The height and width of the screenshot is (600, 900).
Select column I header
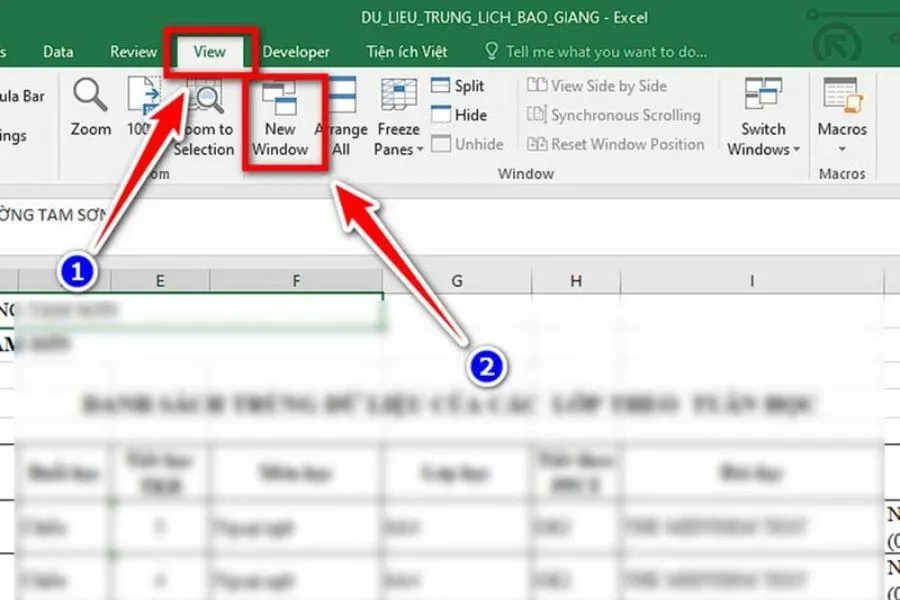tap(752, 281)
